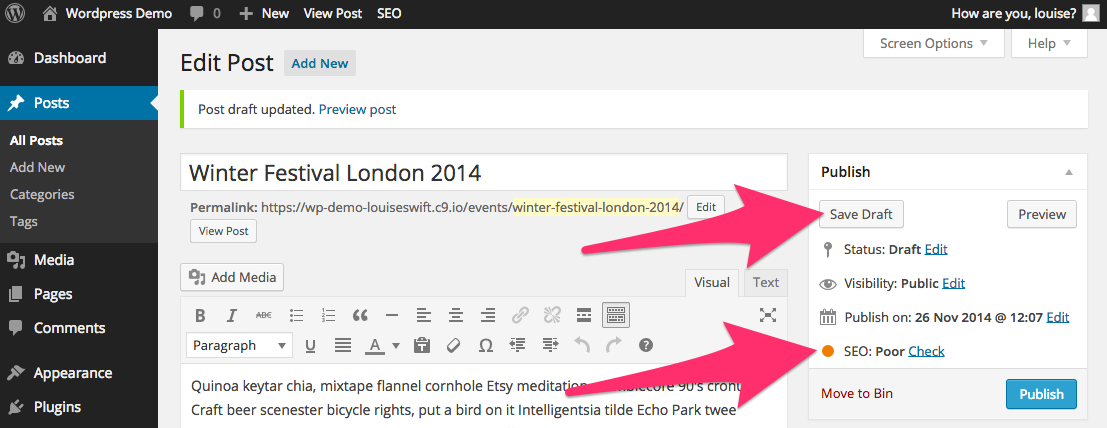The width and height of the screenshot is (1107, 428).
Task: Toggle strikethrough text formatting
Action: (x=263, y=316)
